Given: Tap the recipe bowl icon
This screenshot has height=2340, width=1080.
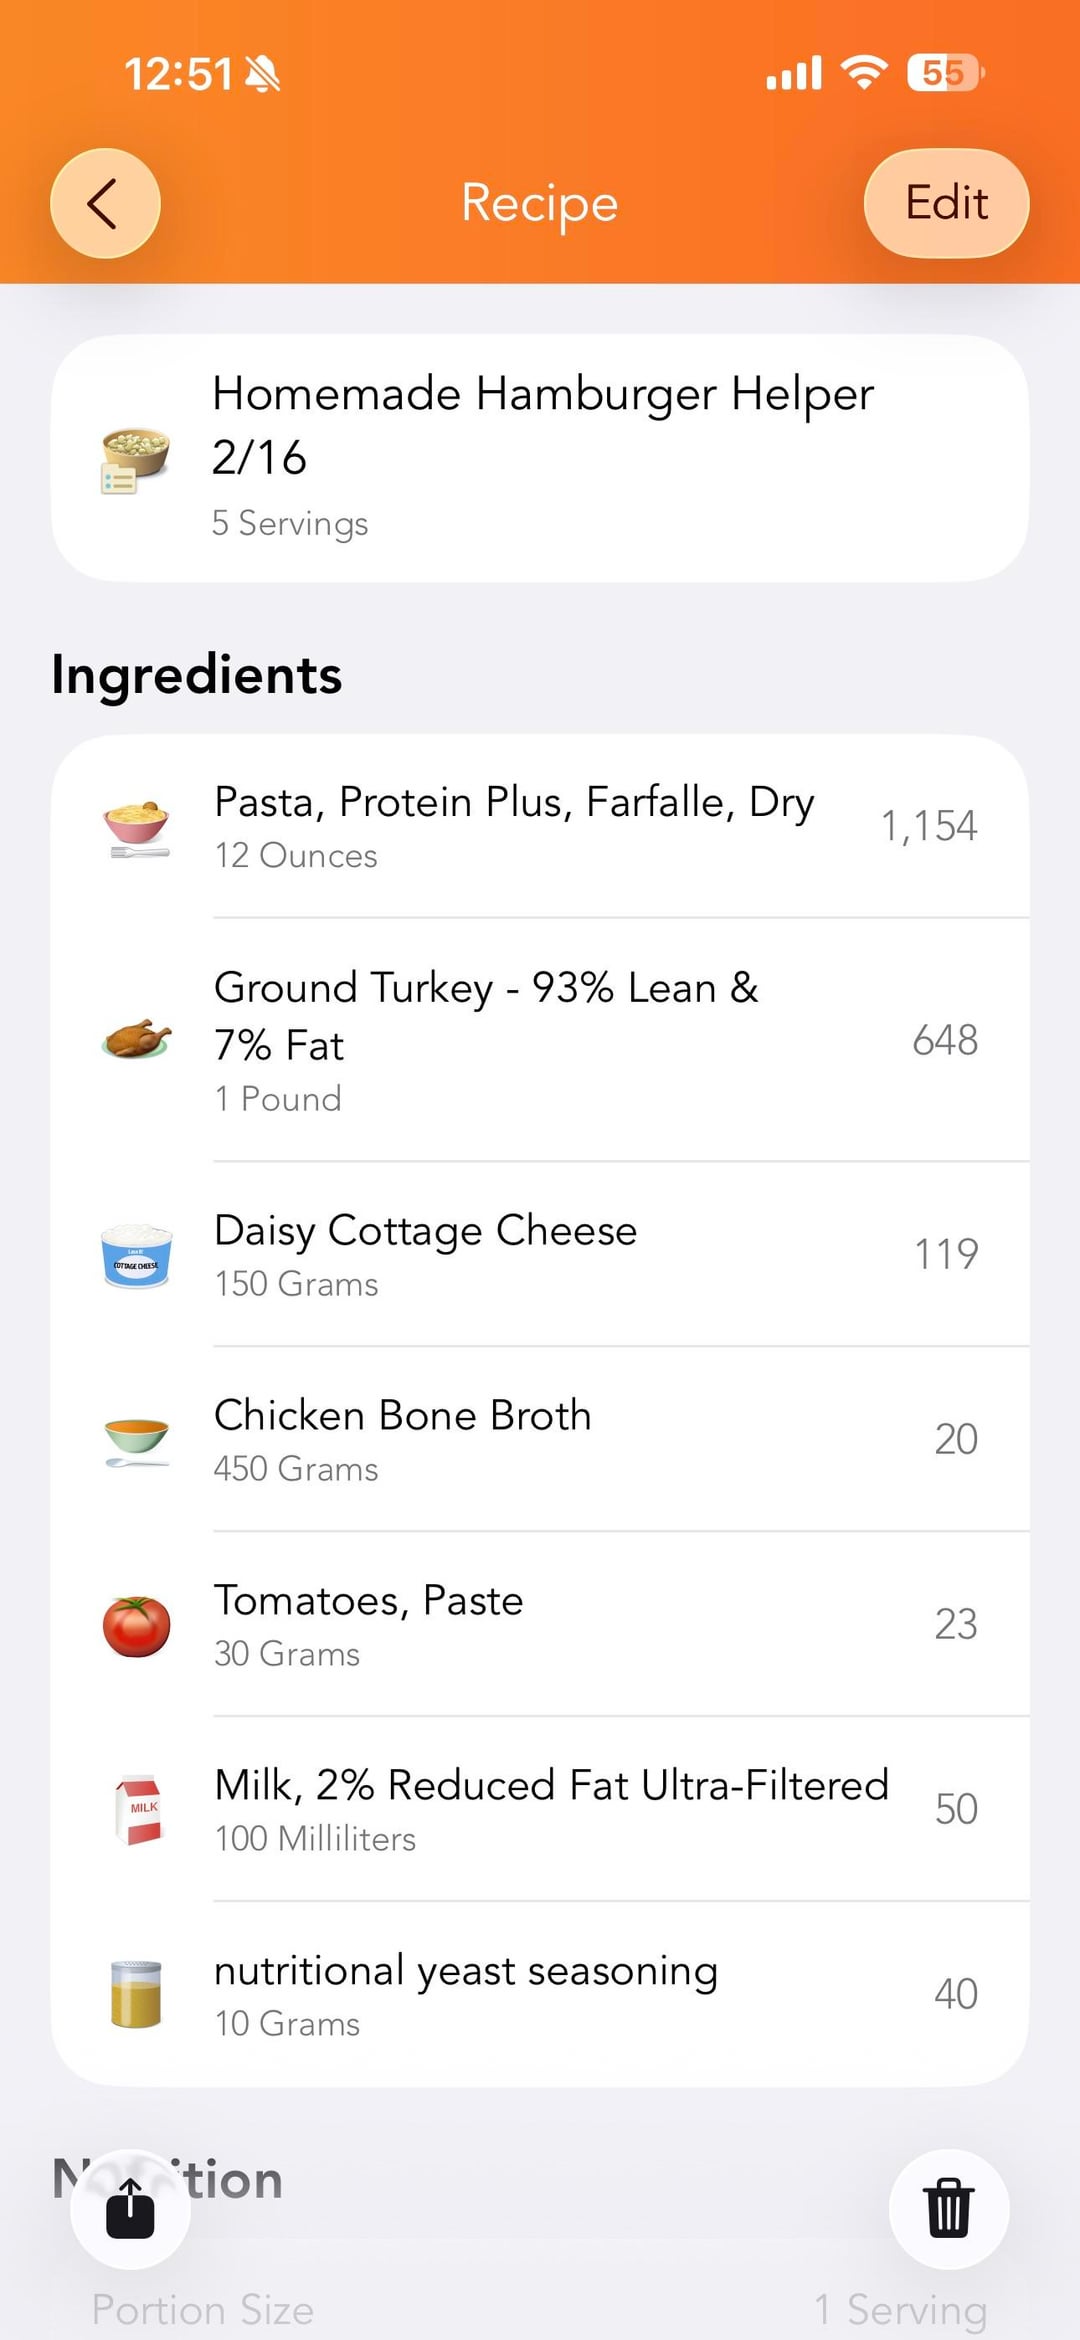Looking at the screenshot, I should tap(135, 460).
